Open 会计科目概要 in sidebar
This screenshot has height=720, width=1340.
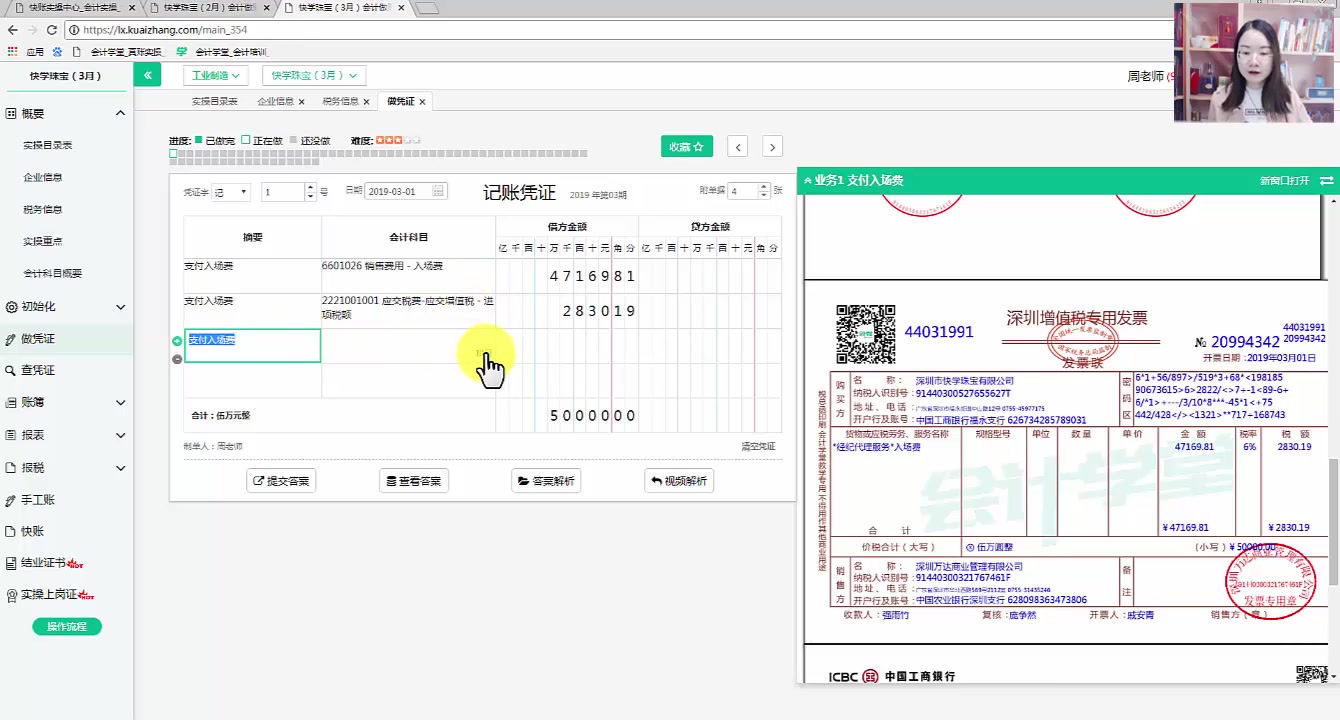53,273
